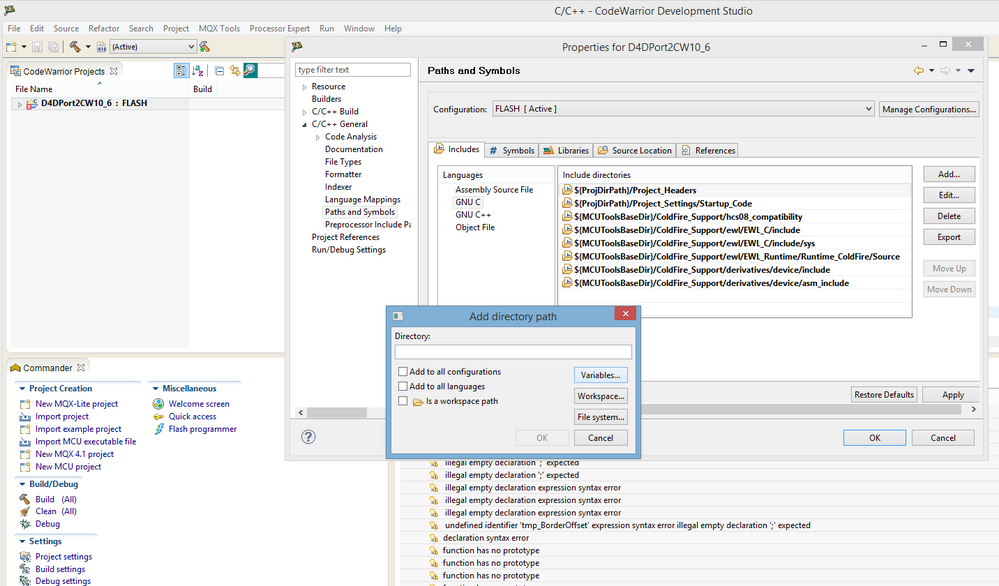The height and width of the screenshot is (586, 999).
Task: Expand the Resource tree node
Action: pyautogui.click(x=305, y=87)
